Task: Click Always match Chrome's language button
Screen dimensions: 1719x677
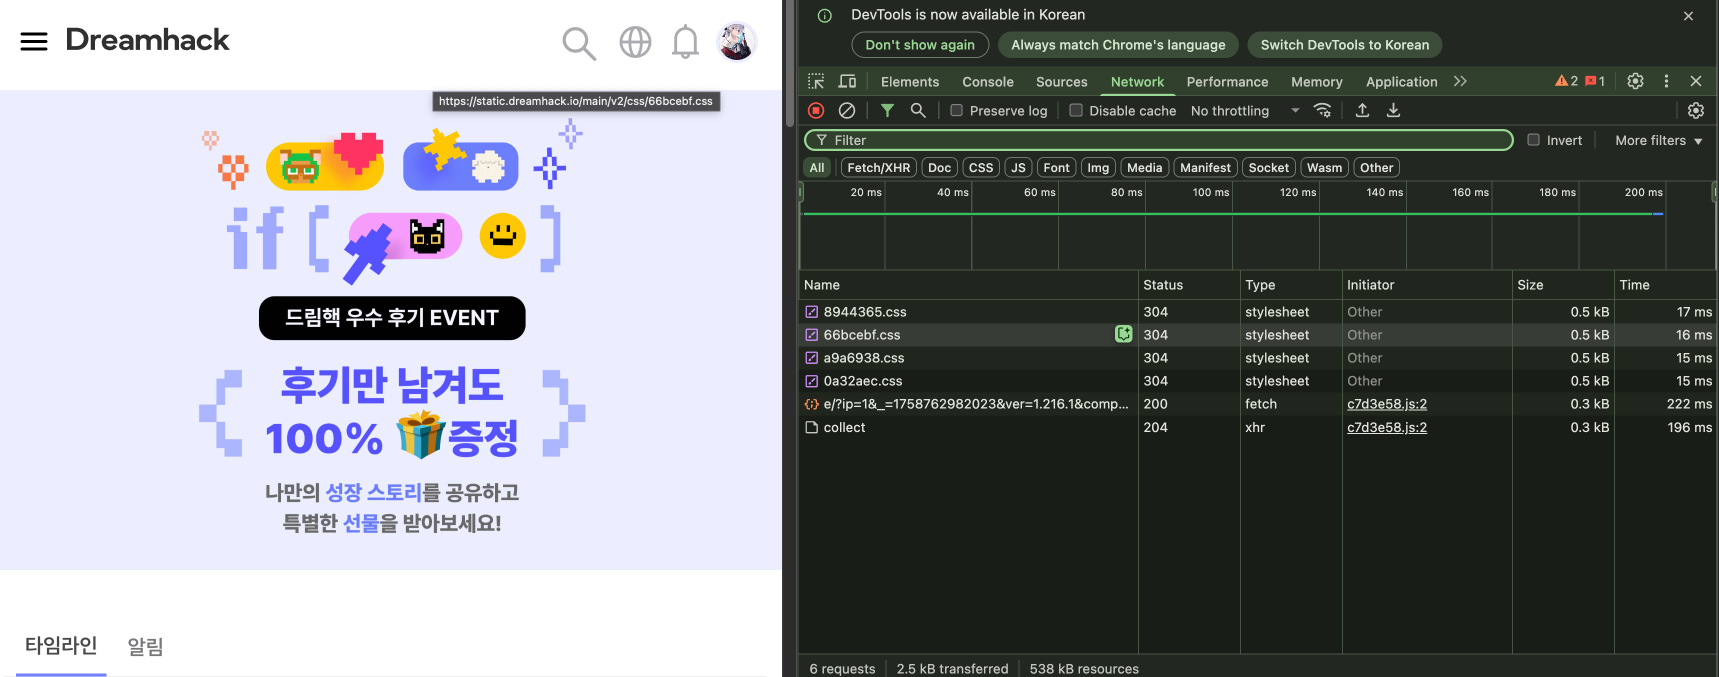Action: (x=1118, y=45)
